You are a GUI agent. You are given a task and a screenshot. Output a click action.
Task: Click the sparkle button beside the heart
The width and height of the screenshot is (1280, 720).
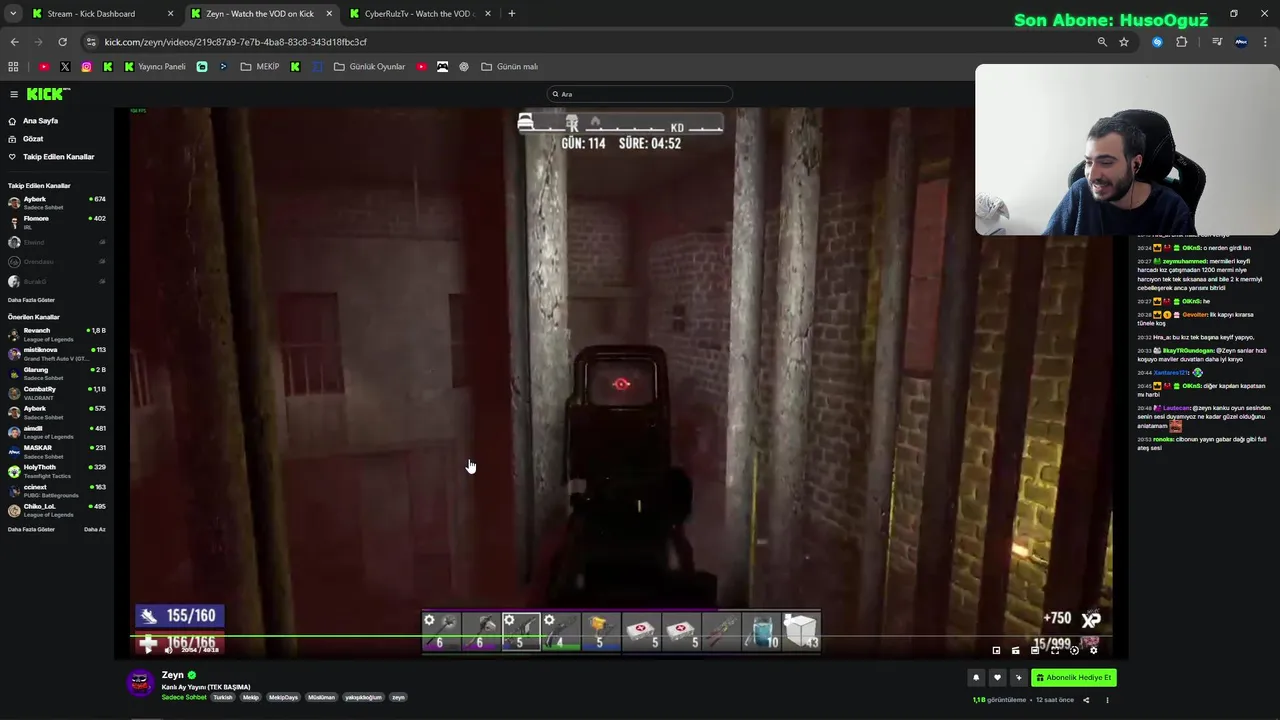1018,678
